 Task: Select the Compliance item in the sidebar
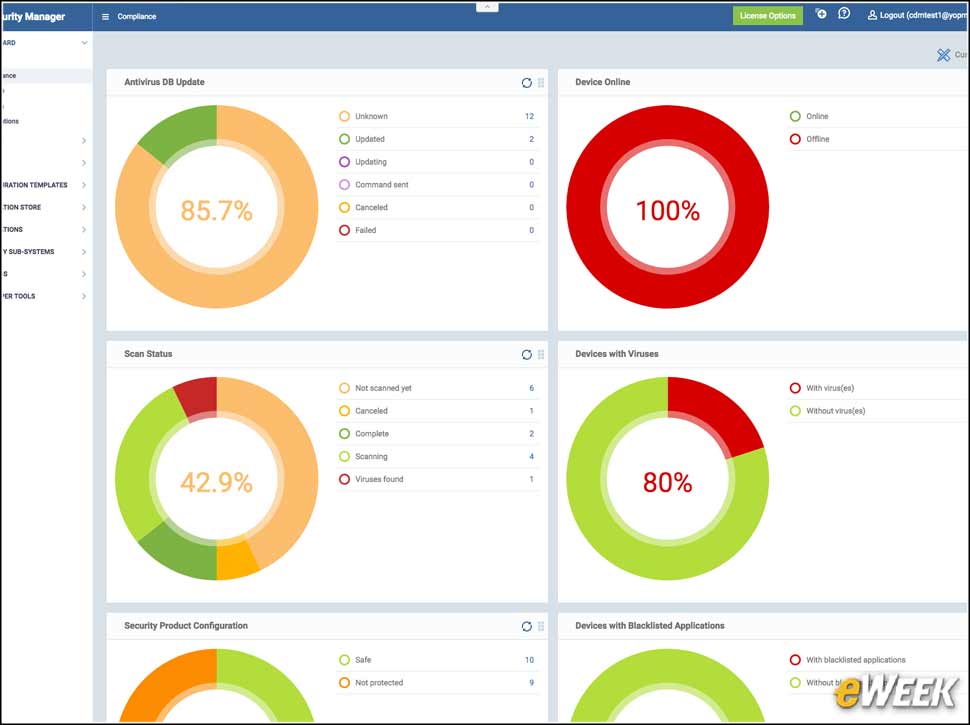point(45,75)
